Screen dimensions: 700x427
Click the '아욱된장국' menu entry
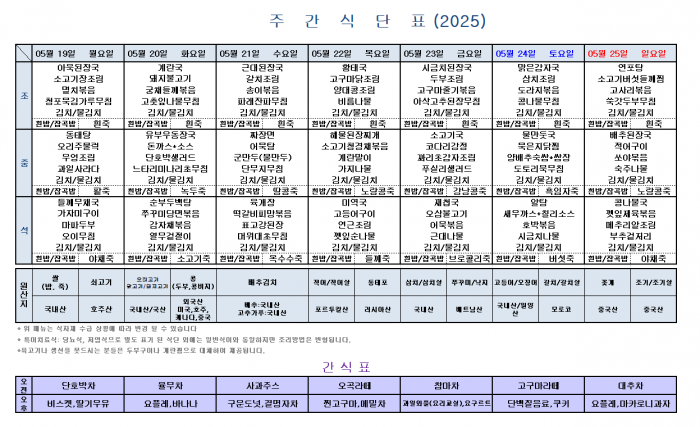click(78, 68)
